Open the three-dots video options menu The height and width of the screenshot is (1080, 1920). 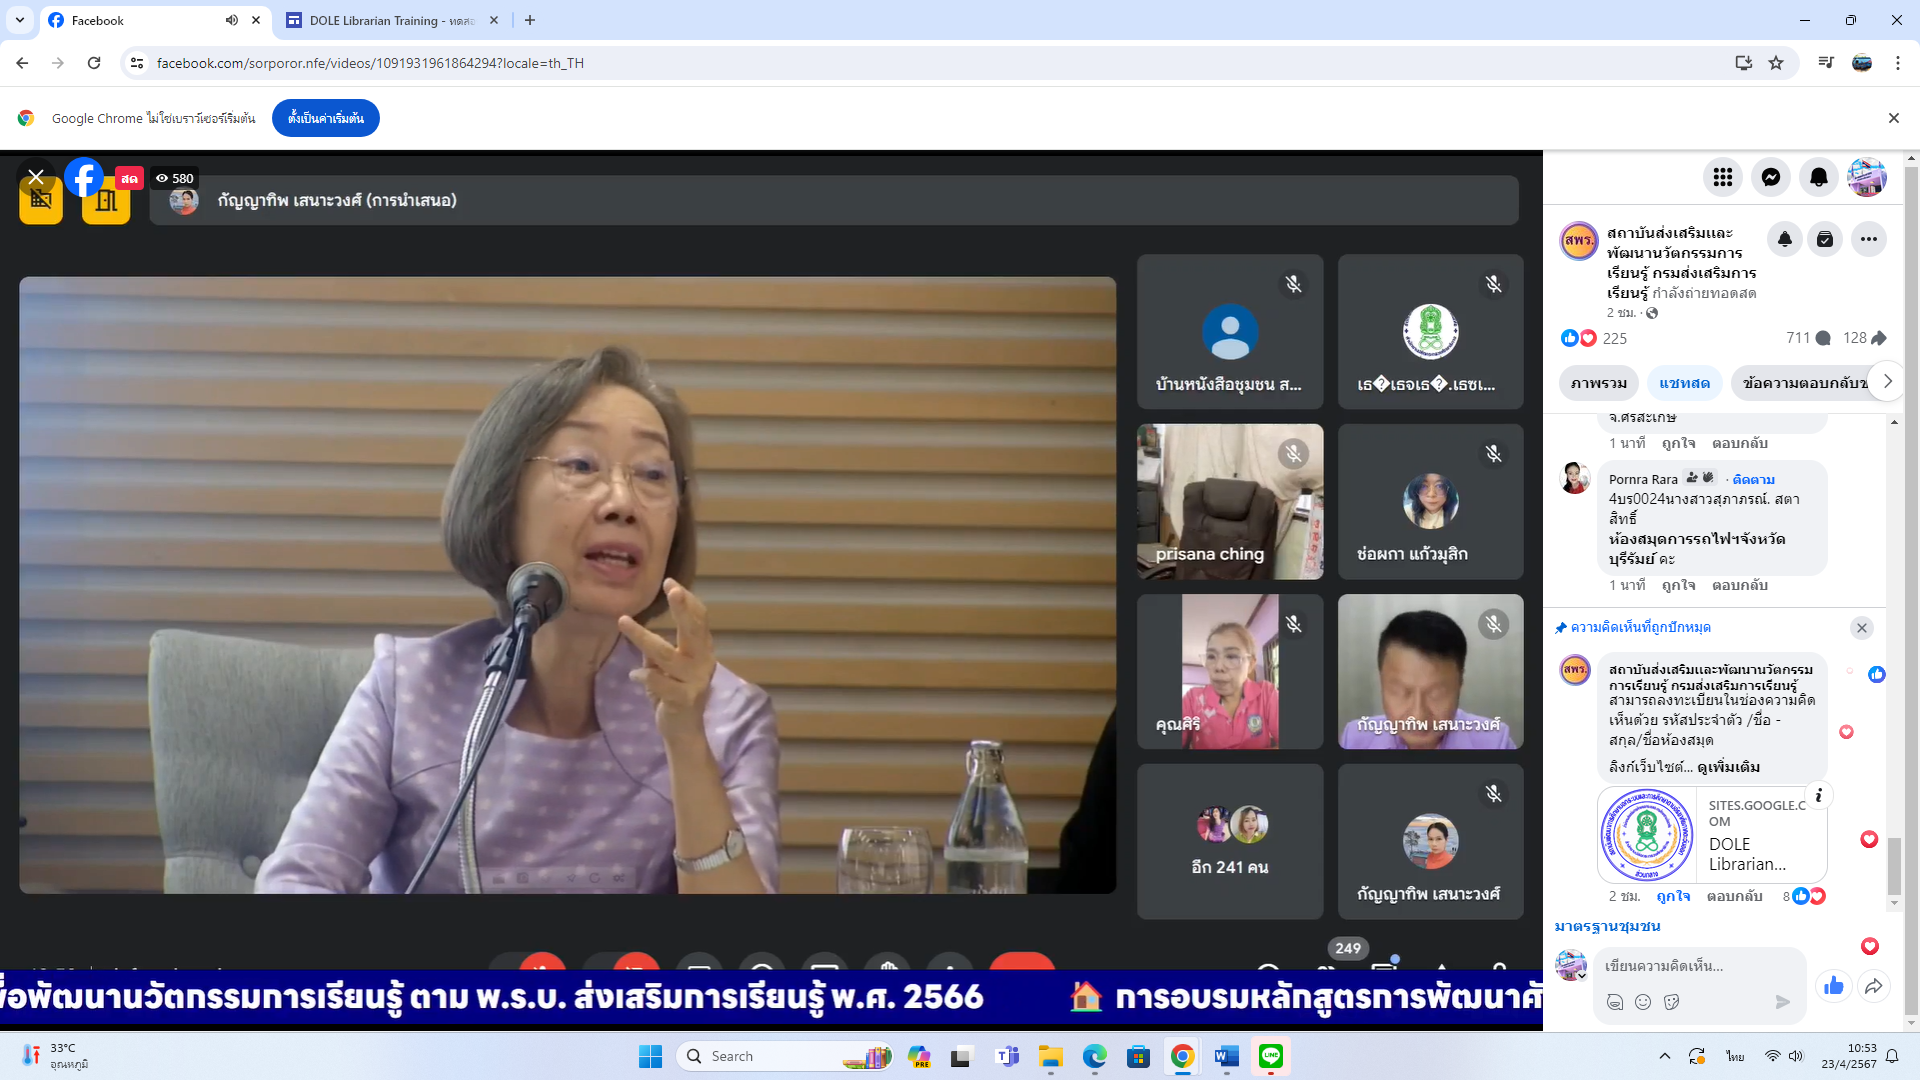tap(1868, 239)
